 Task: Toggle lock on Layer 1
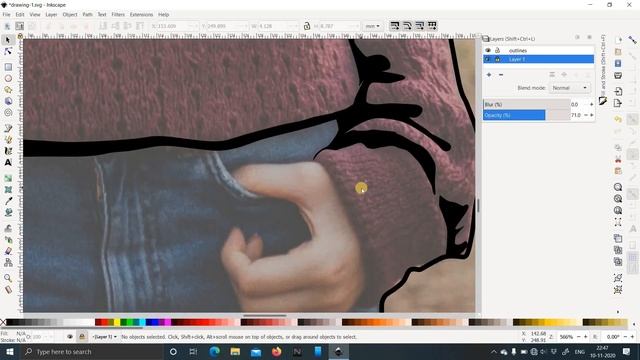point(497,59)
